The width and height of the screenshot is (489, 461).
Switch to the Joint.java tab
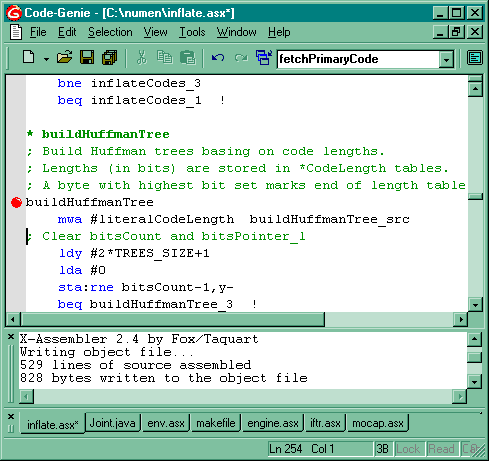pos(113,423)
